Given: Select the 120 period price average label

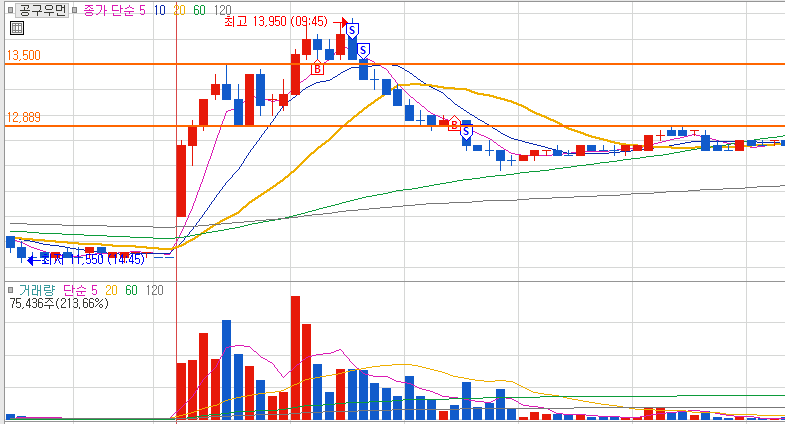Looking at the screenshot, I should (x=222, y=10).
